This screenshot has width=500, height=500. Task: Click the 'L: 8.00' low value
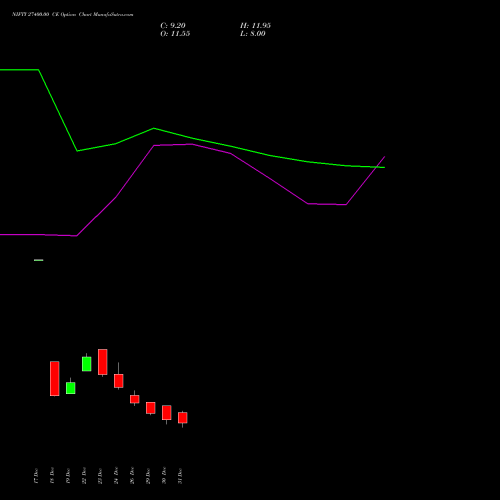pyautogui.click(x=253, y=34)
